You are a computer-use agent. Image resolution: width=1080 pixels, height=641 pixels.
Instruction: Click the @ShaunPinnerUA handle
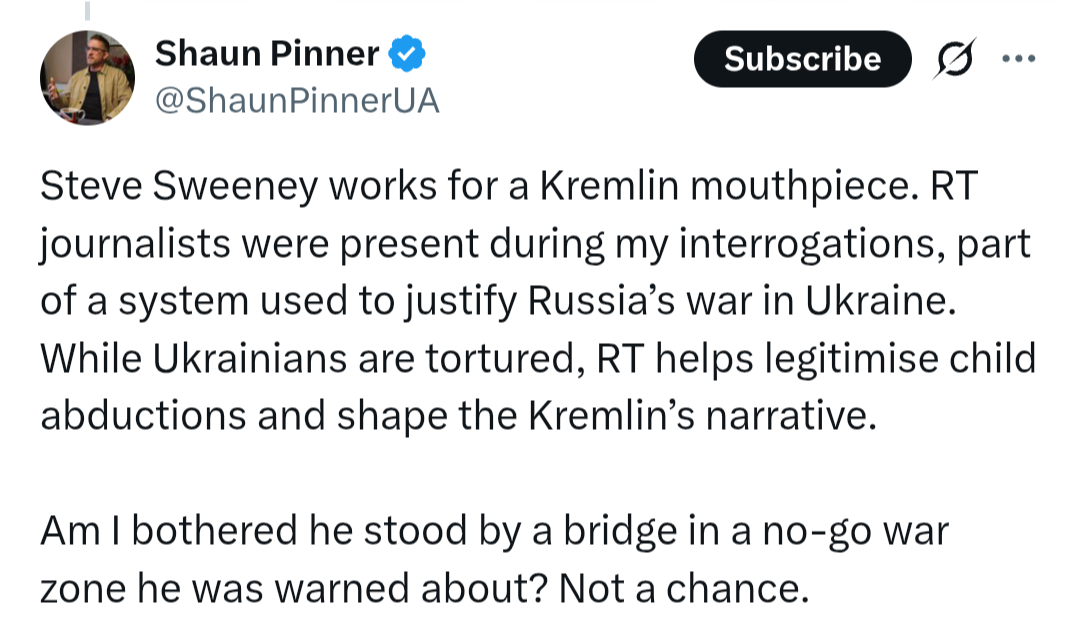point(297,101)
